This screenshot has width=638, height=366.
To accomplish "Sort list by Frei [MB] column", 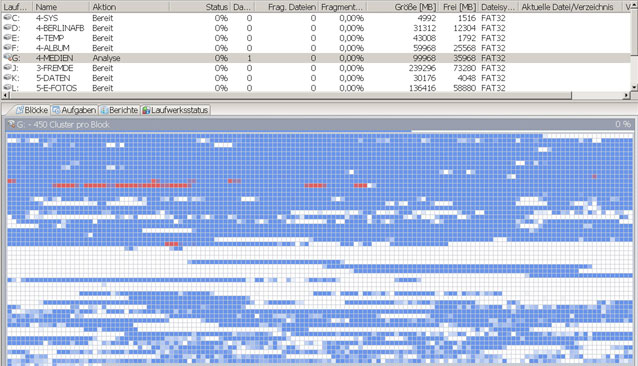I will coord(458,7).
